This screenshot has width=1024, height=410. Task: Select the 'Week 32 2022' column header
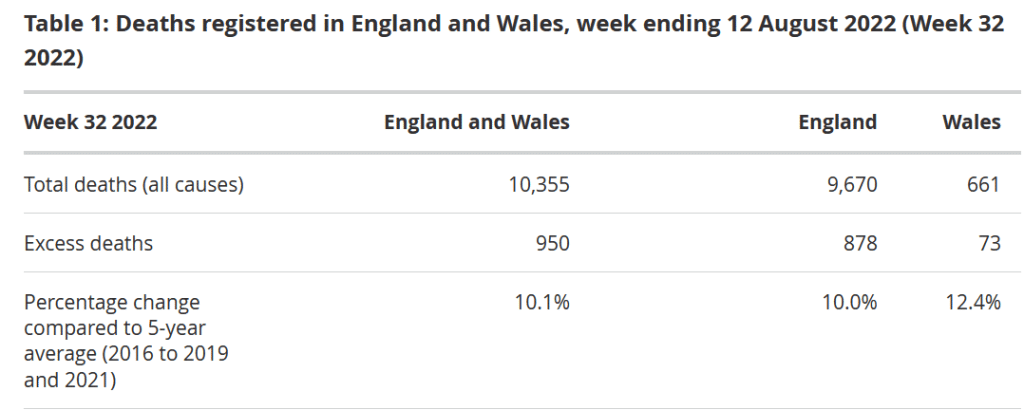(91, 122)
